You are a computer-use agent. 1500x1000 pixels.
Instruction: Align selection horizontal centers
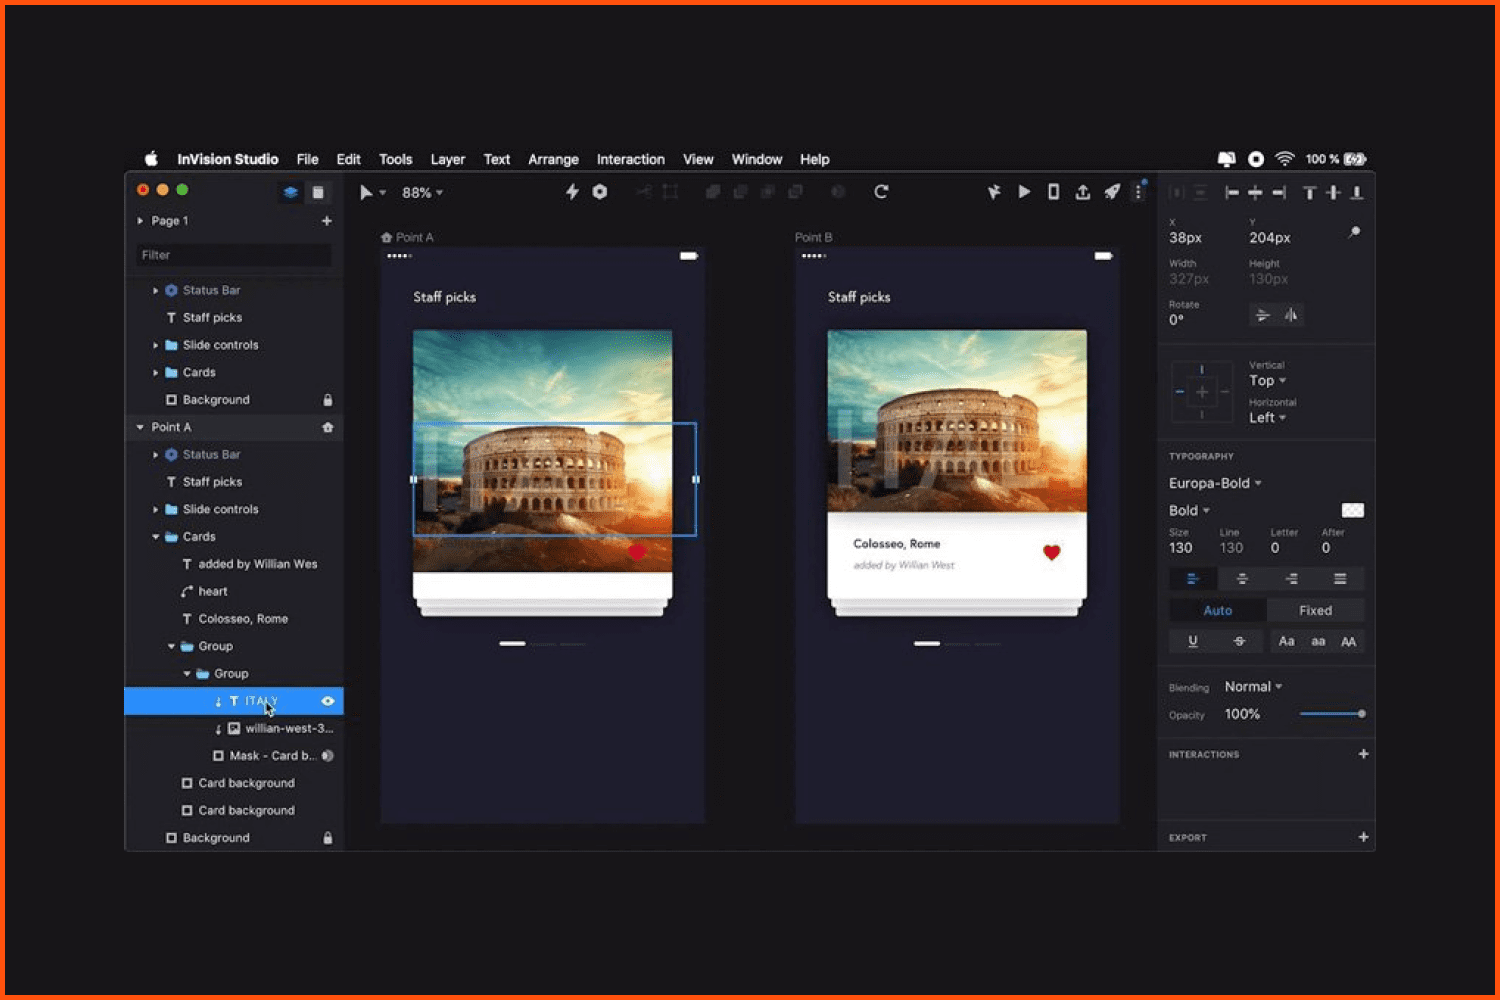point(1255,192)
